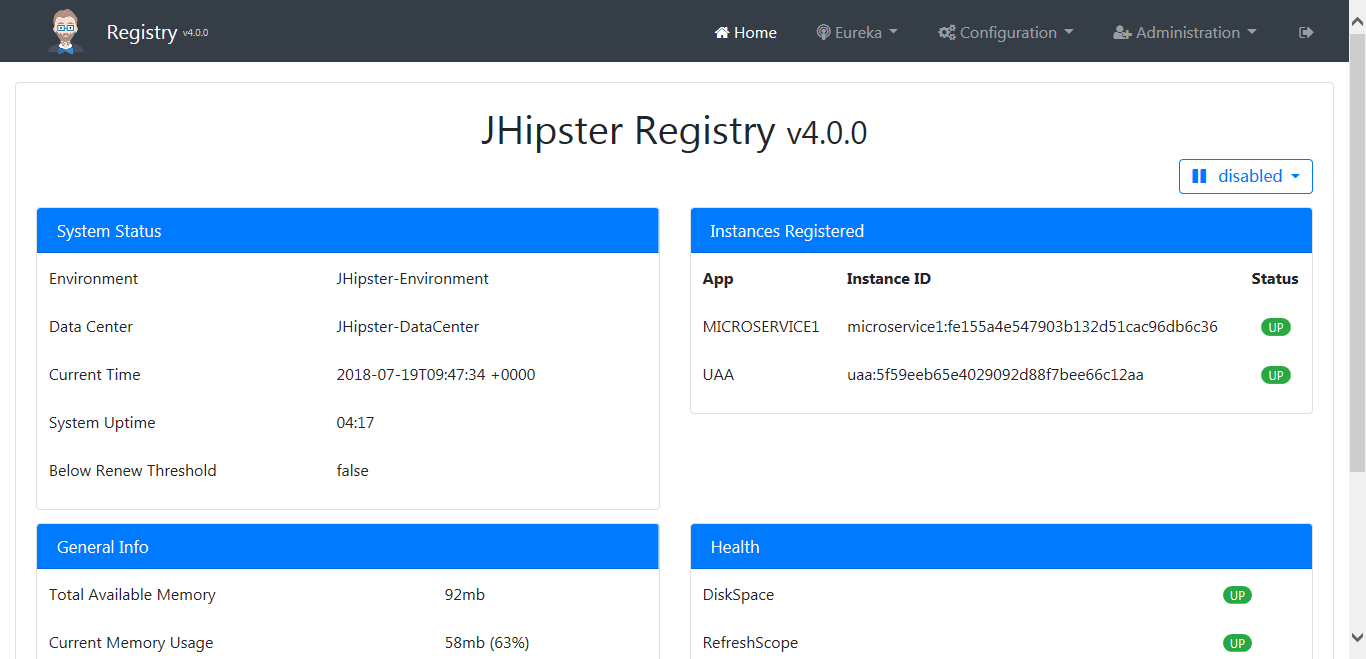Click the MICROSERVICE1 UP status badge

coord(1275,327)
